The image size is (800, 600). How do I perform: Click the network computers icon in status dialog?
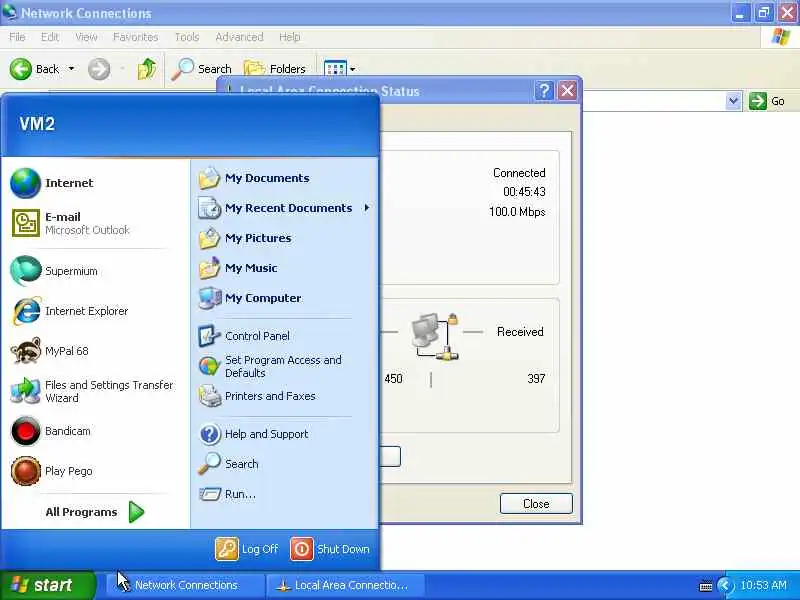click(434, 336)
